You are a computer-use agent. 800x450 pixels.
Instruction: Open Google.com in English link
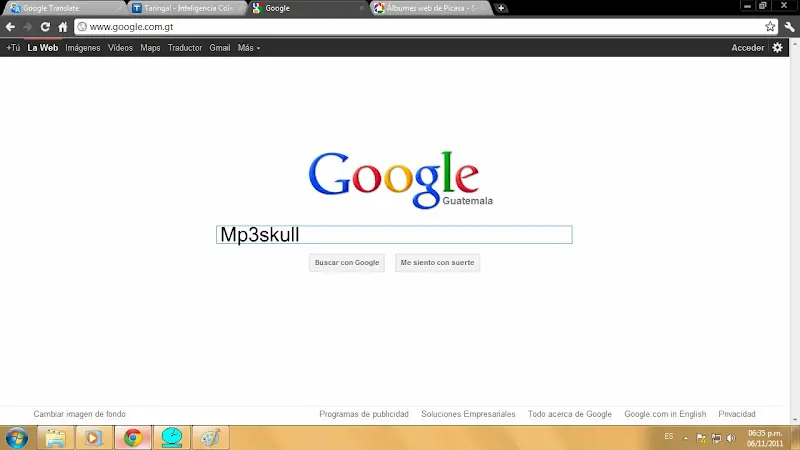[665, 414]
